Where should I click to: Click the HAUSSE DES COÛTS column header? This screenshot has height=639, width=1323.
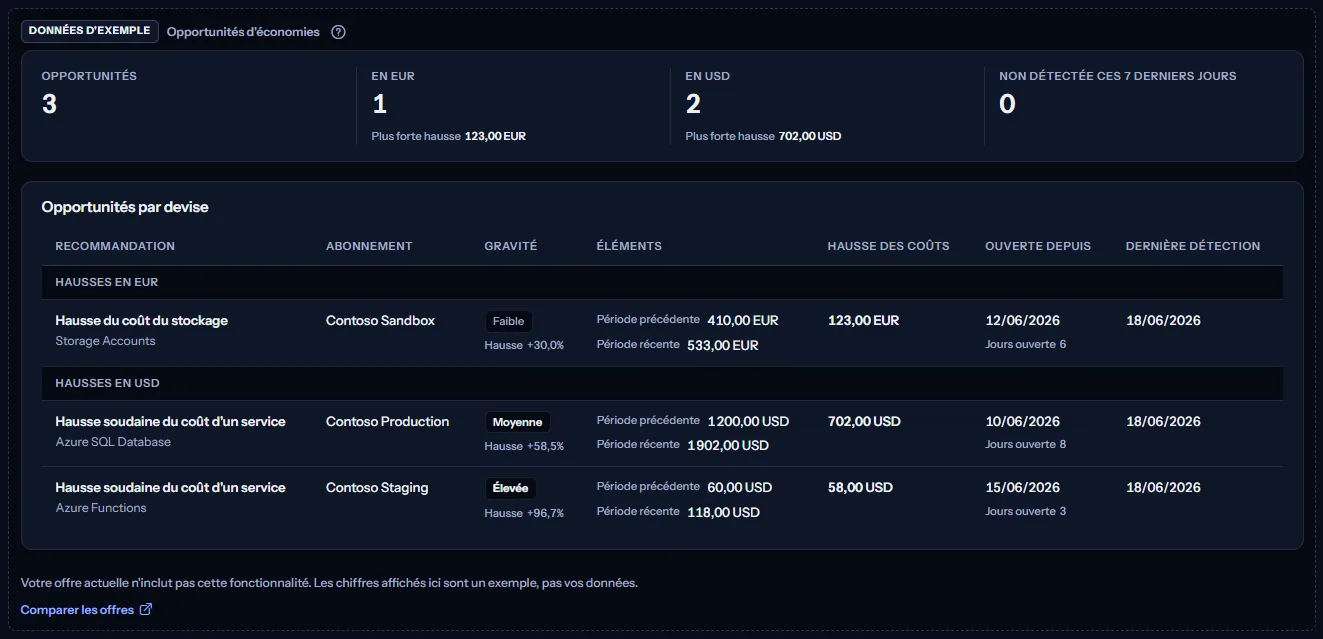(889, 246)
